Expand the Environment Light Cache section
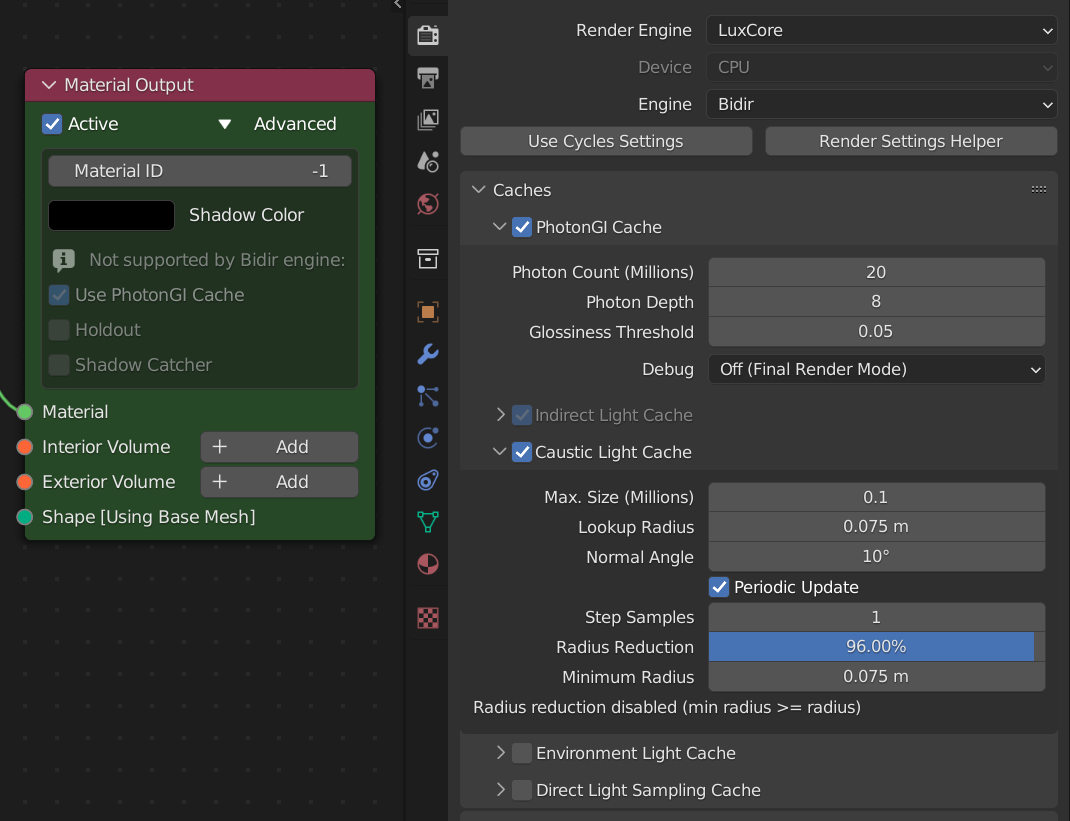 [500, 753]
